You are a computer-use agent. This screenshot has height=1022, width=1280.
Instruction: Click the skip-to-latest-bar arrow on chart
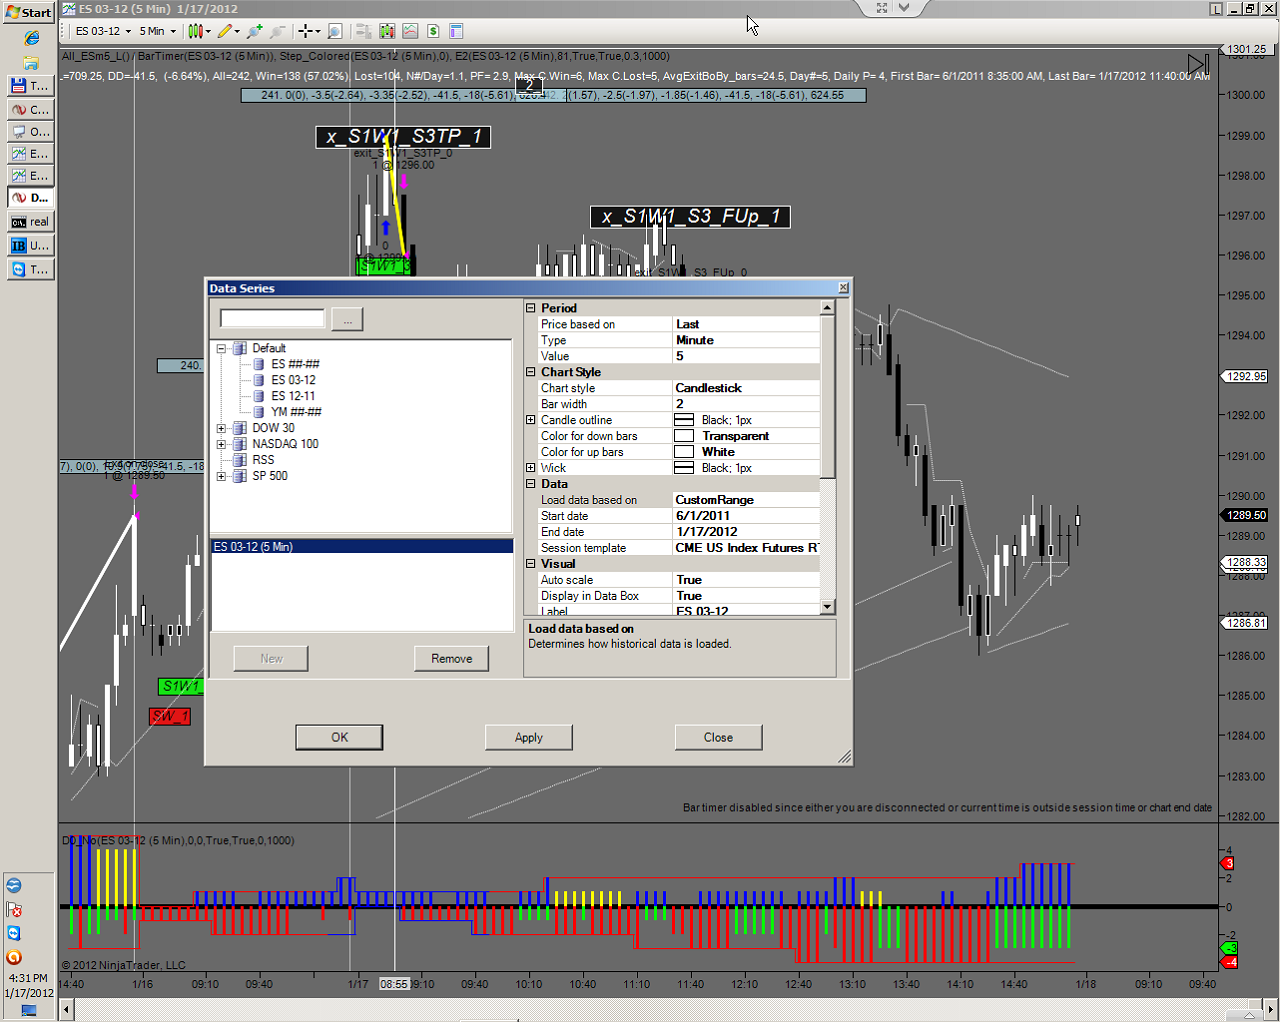click(x=1198, y=65)
